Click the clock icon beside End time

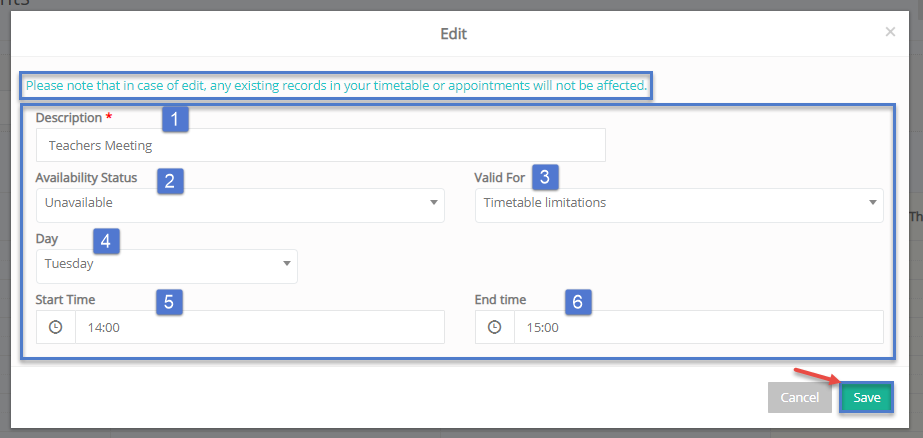click(495, 327)
